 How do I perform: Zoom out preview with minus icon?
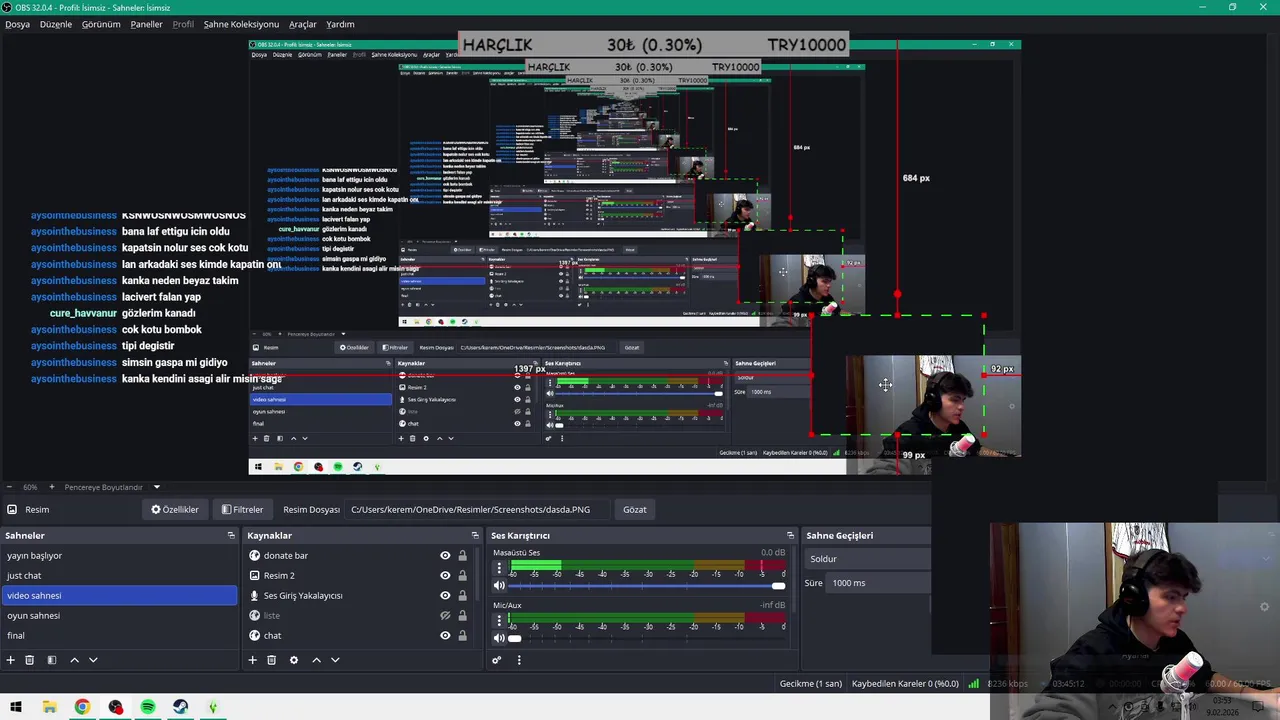pos(11,487)
